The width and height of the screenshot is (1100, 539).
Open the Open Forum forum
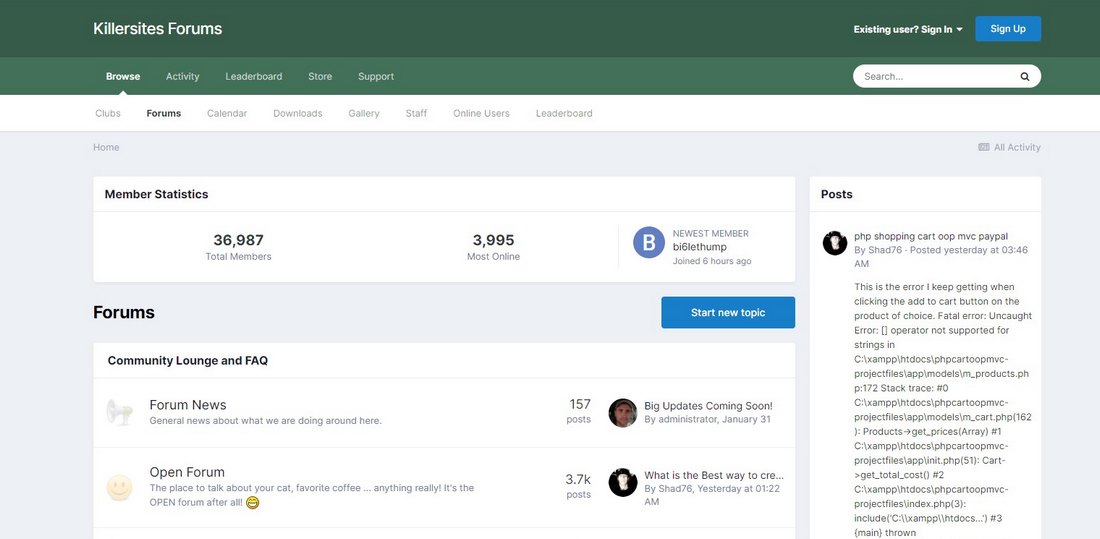(x=187, y=472)
